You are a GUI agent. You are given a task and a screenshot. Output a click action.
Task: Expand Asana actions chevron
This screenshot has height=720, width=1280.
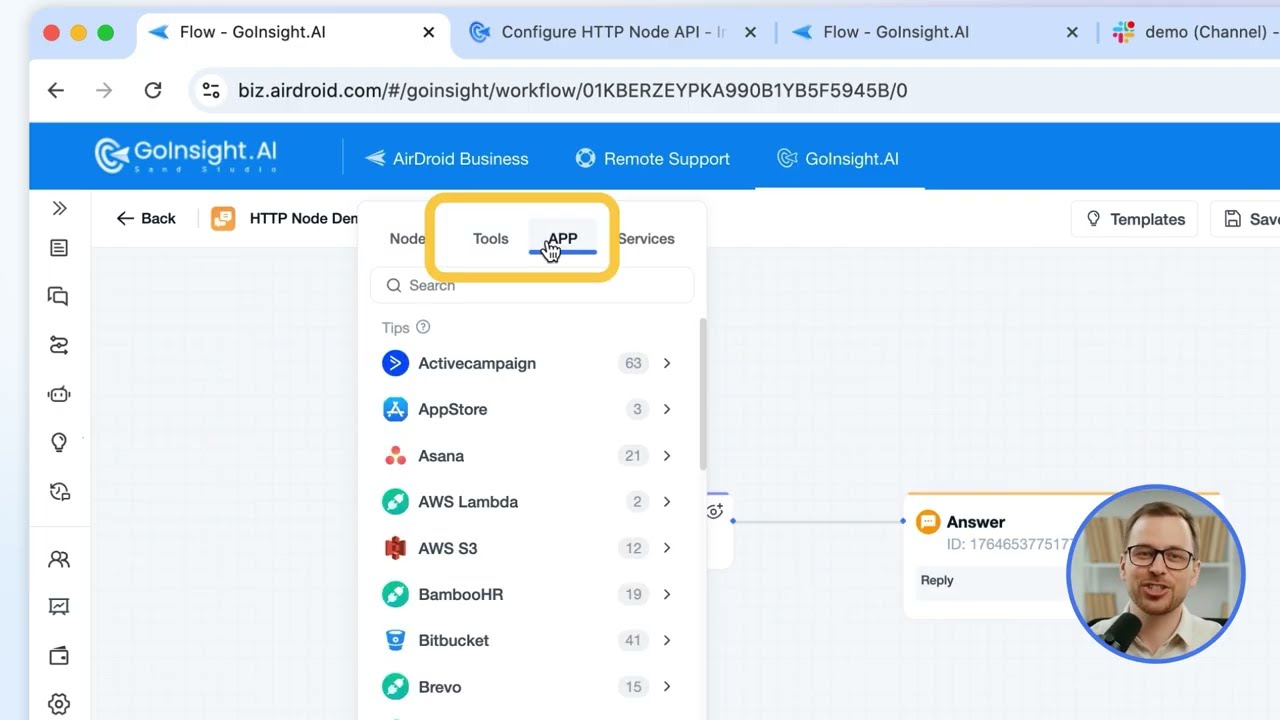pyautogui.click(x=667, y=456)
